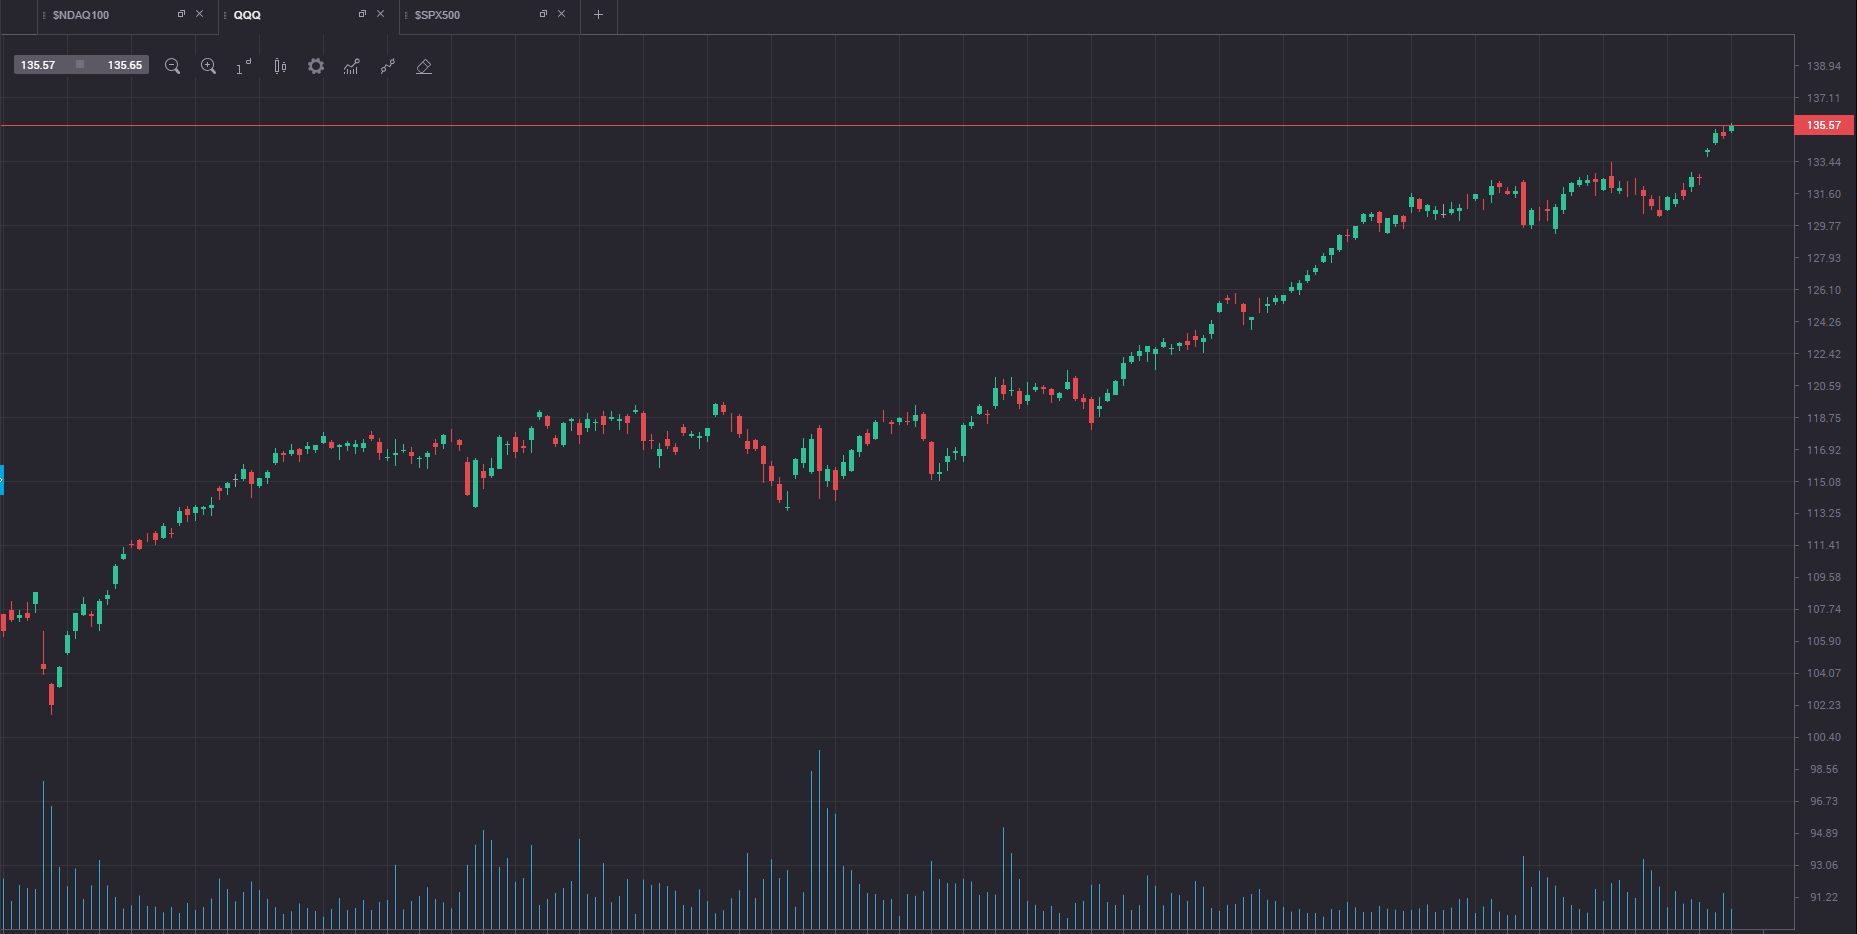Click the 131.60 price axis label
The width and height of the screenshot is (1857, 934).
click(x=1823, y=194)
